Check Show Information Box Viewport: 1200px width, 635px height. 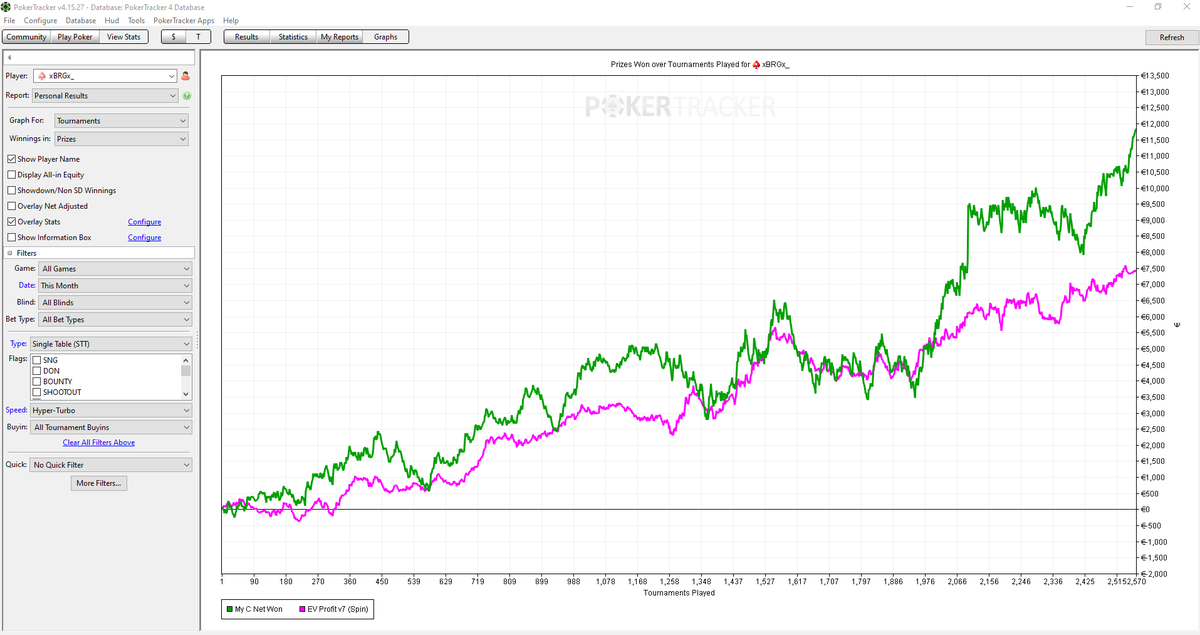click(11, 238)
